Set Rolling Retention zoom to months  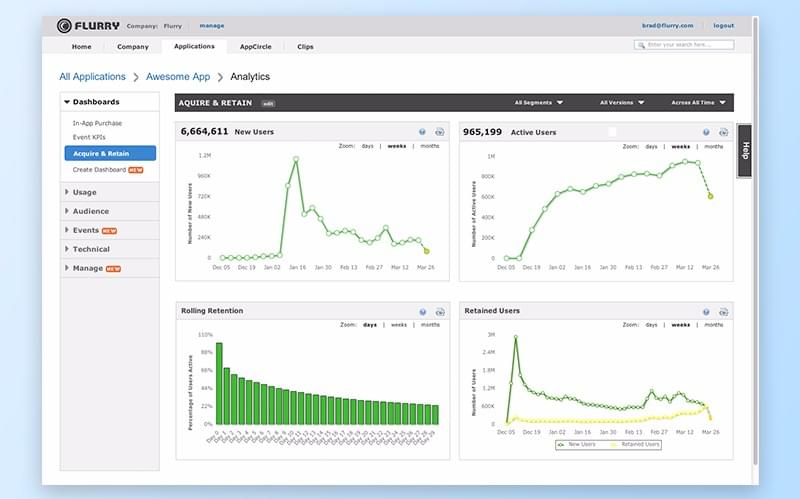point(430,325)
